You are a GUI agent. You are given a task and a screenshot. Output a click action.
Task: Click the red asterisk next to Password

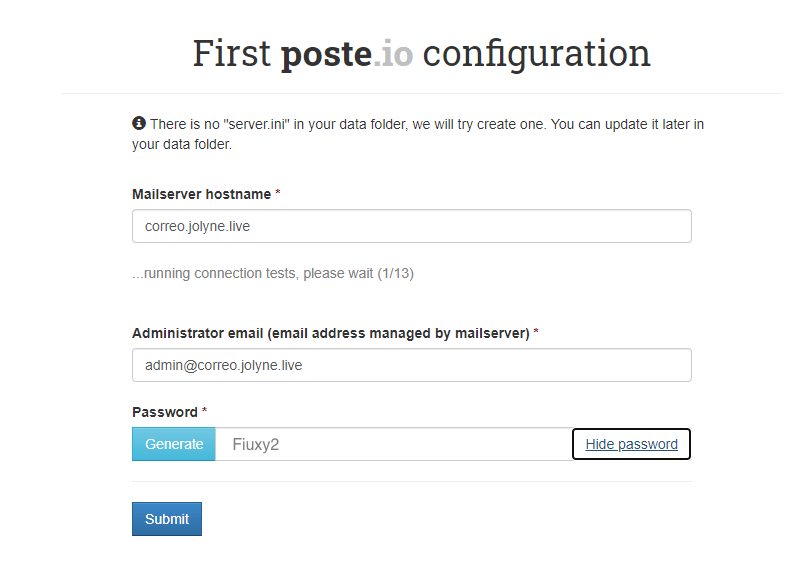point(205,412)
